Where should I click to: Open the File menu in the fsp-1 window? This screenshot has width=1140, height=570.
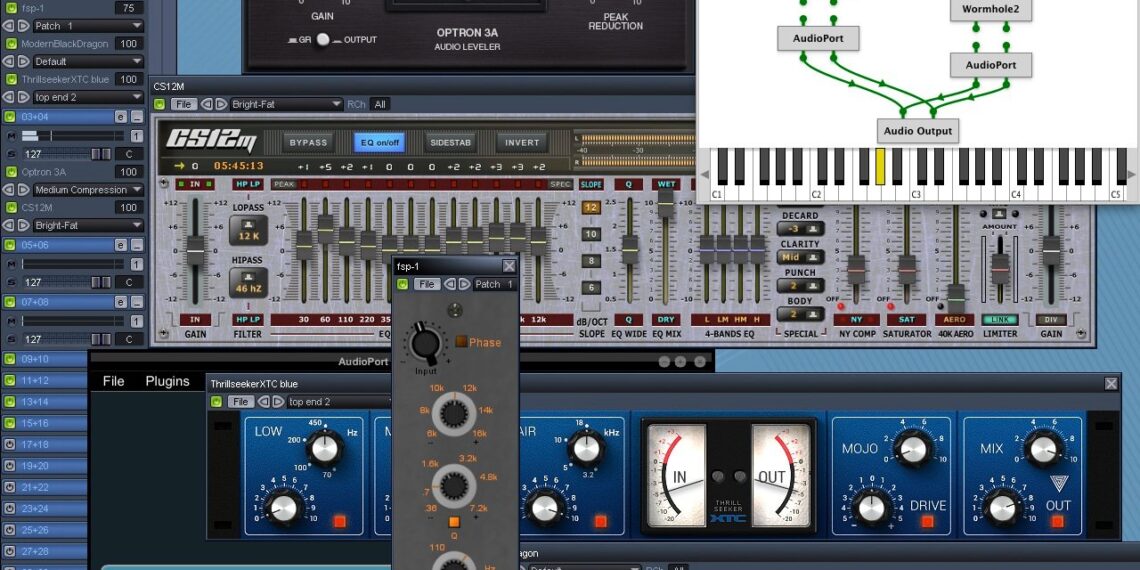click(427, 284)
